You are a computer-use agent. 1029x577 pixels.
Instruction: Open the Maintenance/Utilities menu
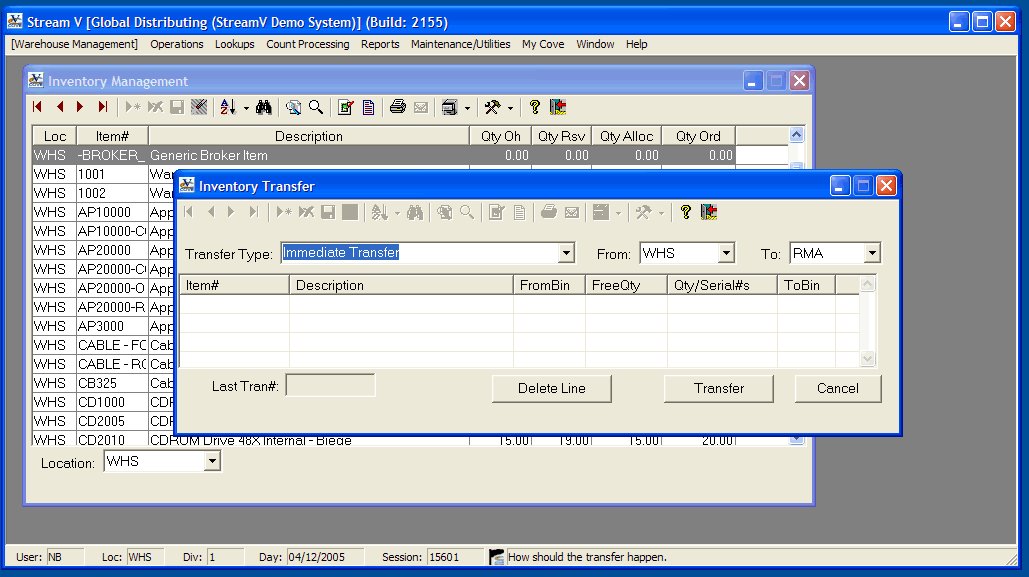pyautogui.click(x=460, y=44)
